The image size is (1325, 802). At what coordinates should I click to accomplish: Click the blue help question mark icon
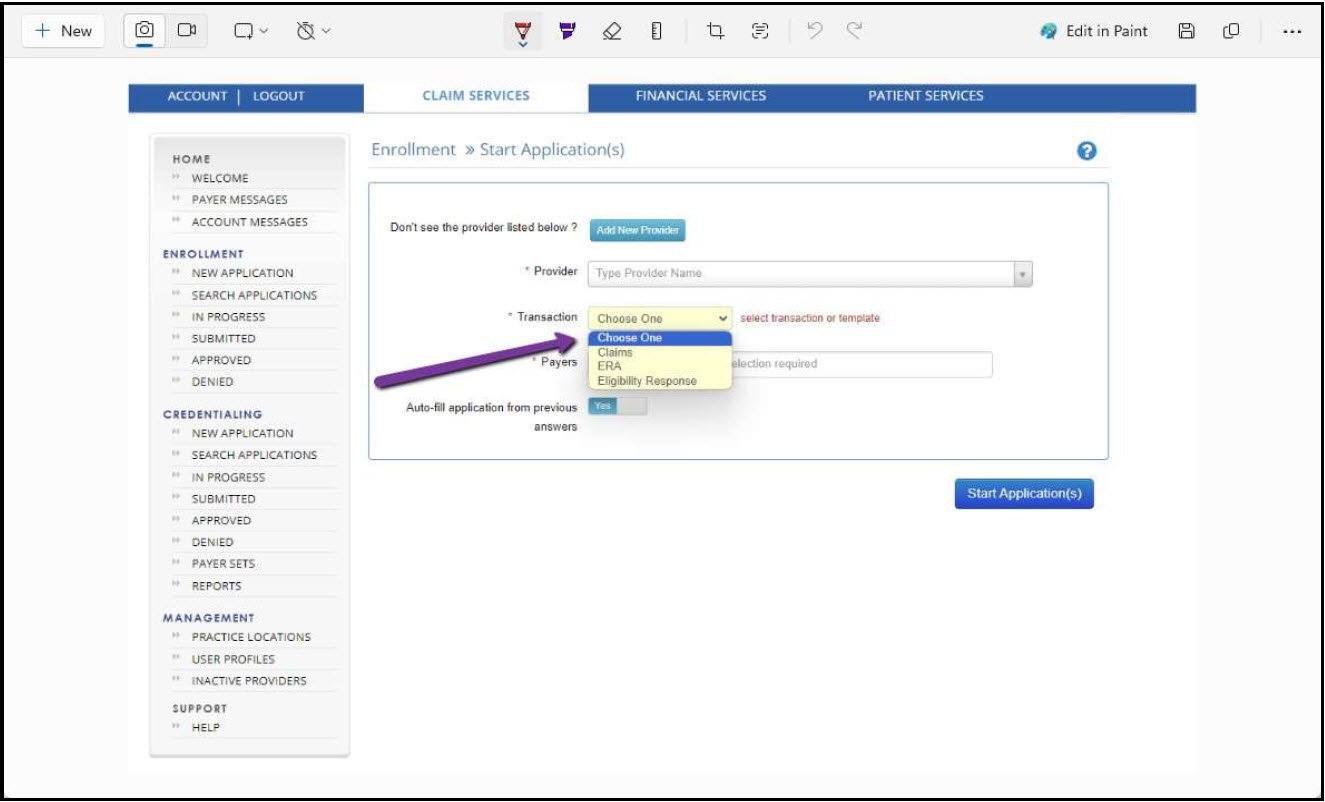tap(1087, 151)
